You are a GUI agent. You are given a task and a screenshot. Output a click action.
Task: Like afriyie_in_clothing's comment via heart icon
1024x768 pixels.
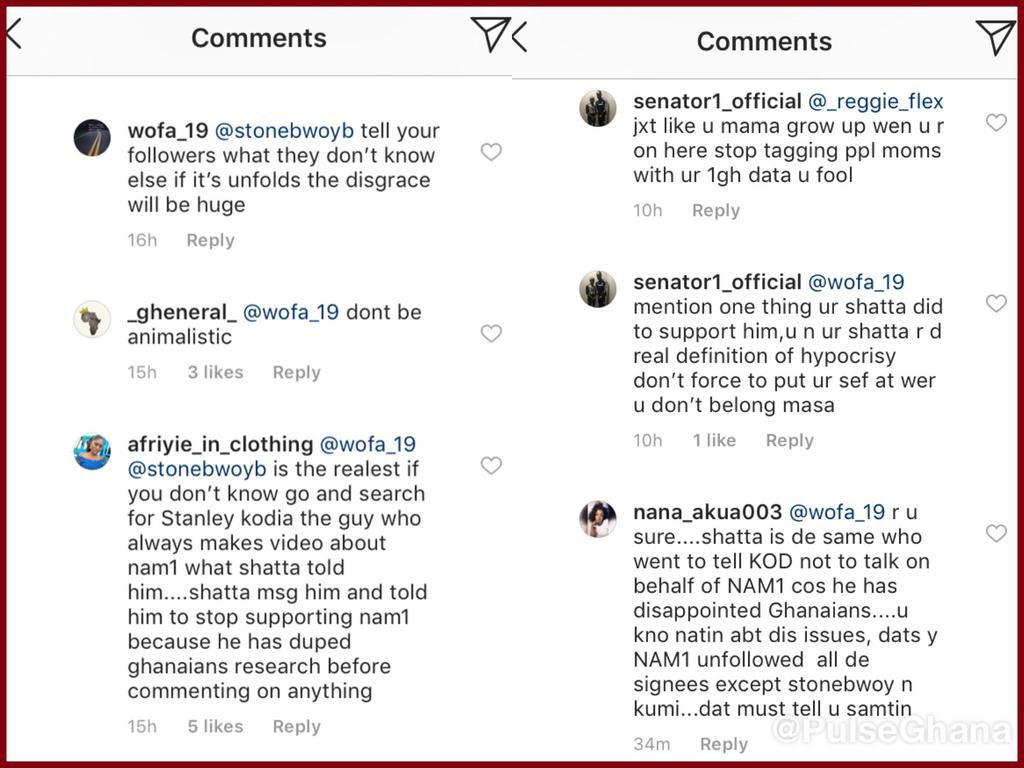click(x=491, y=466)
